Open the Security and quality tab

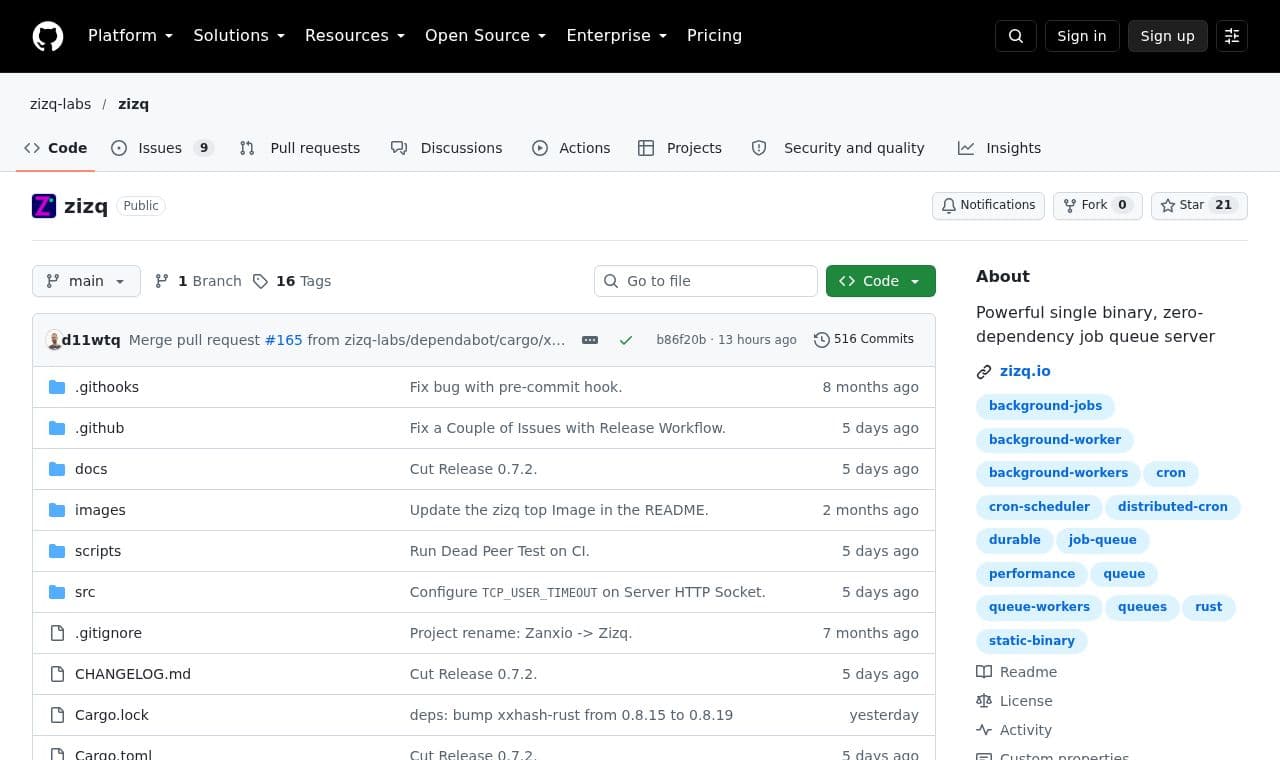pos(838,148)
